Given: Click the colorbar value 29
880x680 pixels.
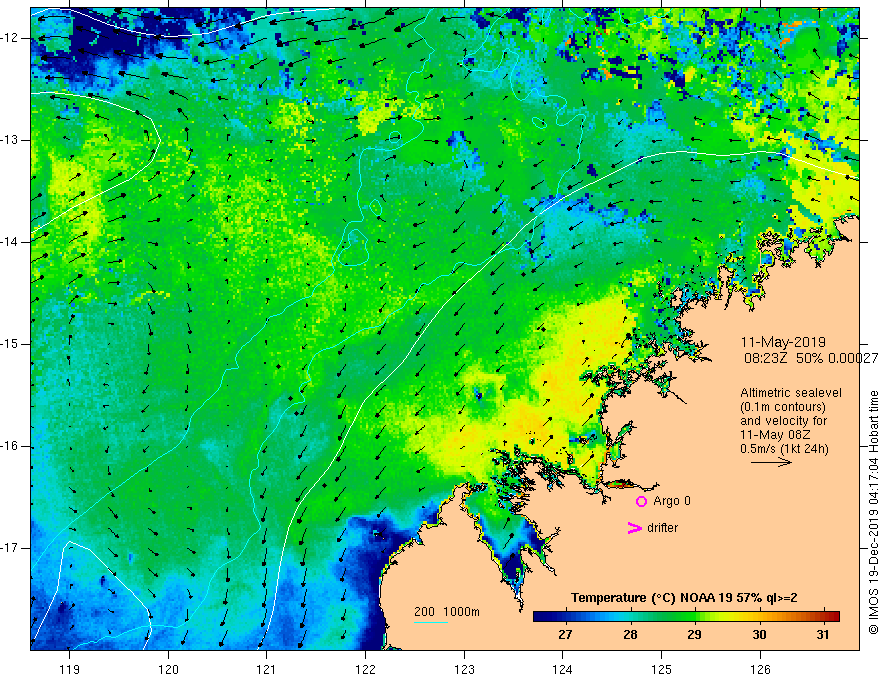Looking at the screenshot, I should point(694,635).
